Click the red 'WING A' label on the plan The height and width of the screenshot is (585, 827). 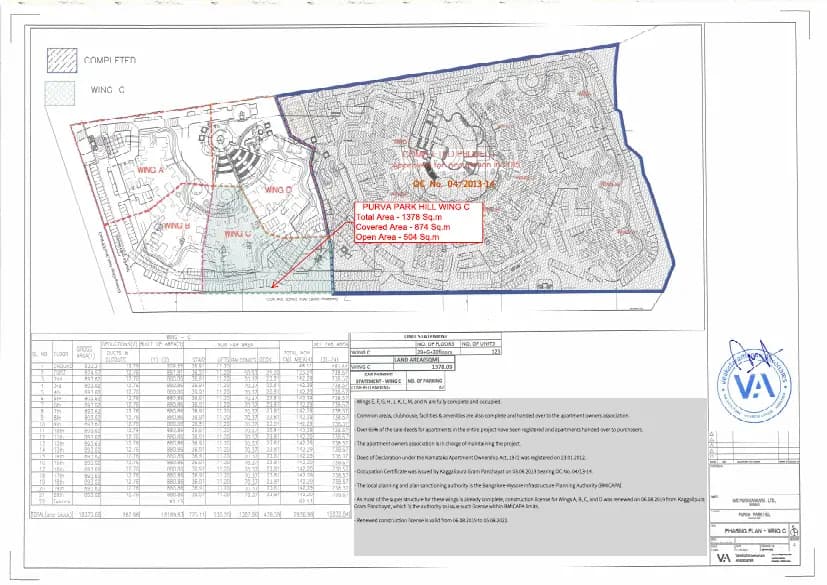tap(150, 170)
